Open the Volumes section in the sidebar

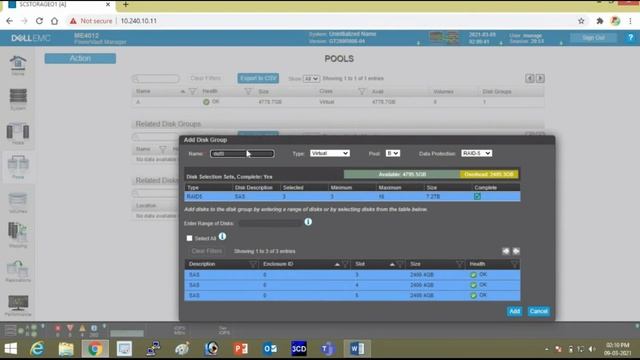pos(18,202)
